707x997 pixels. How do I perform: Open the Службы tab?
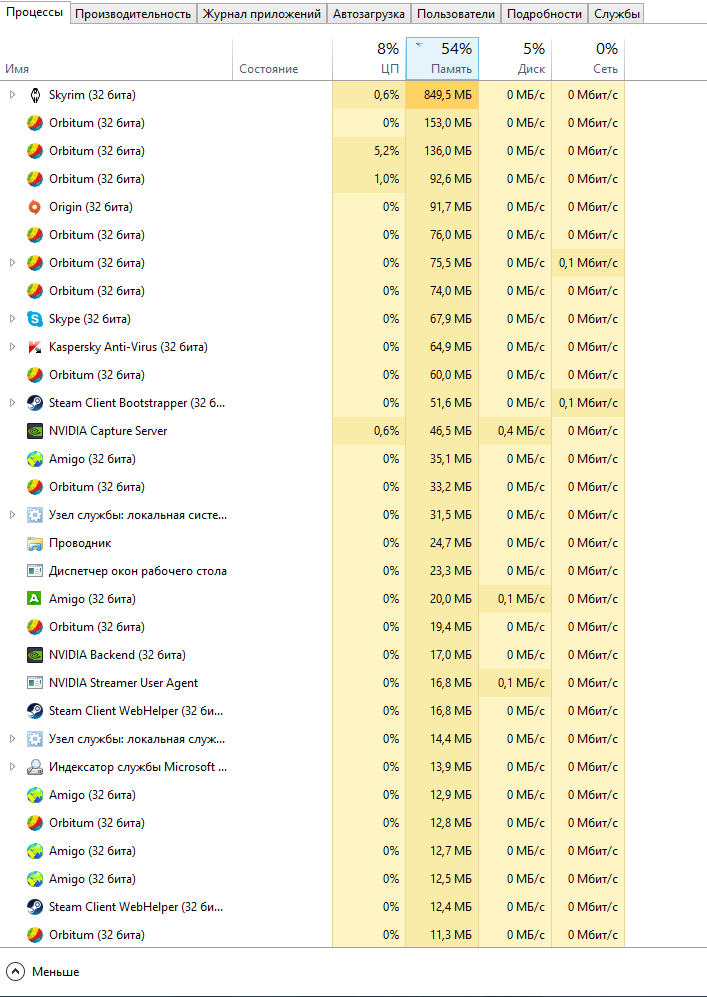point(616,14)
